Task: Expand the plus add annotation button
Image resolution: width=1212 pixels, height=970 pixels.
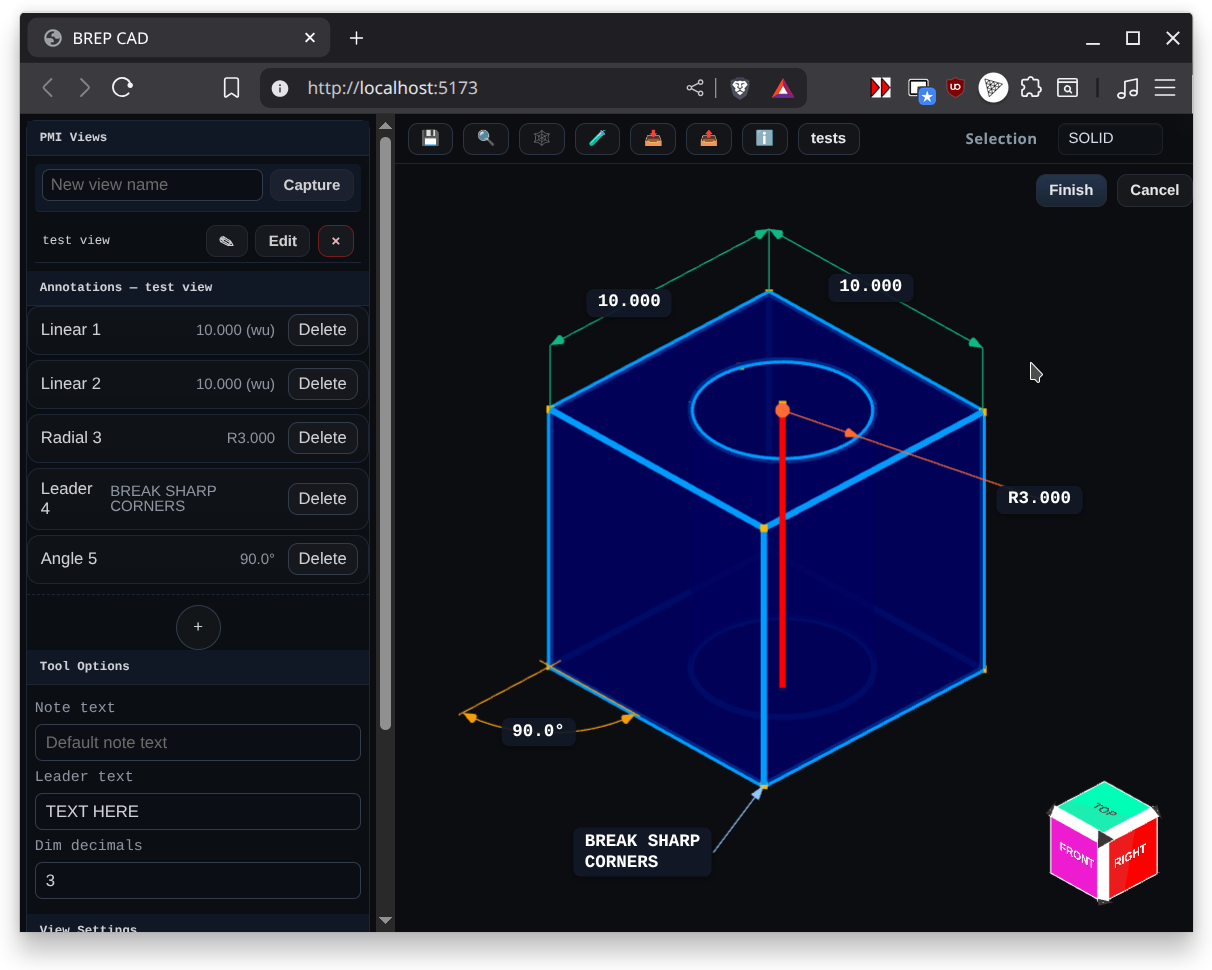Action: pos(198,627)
